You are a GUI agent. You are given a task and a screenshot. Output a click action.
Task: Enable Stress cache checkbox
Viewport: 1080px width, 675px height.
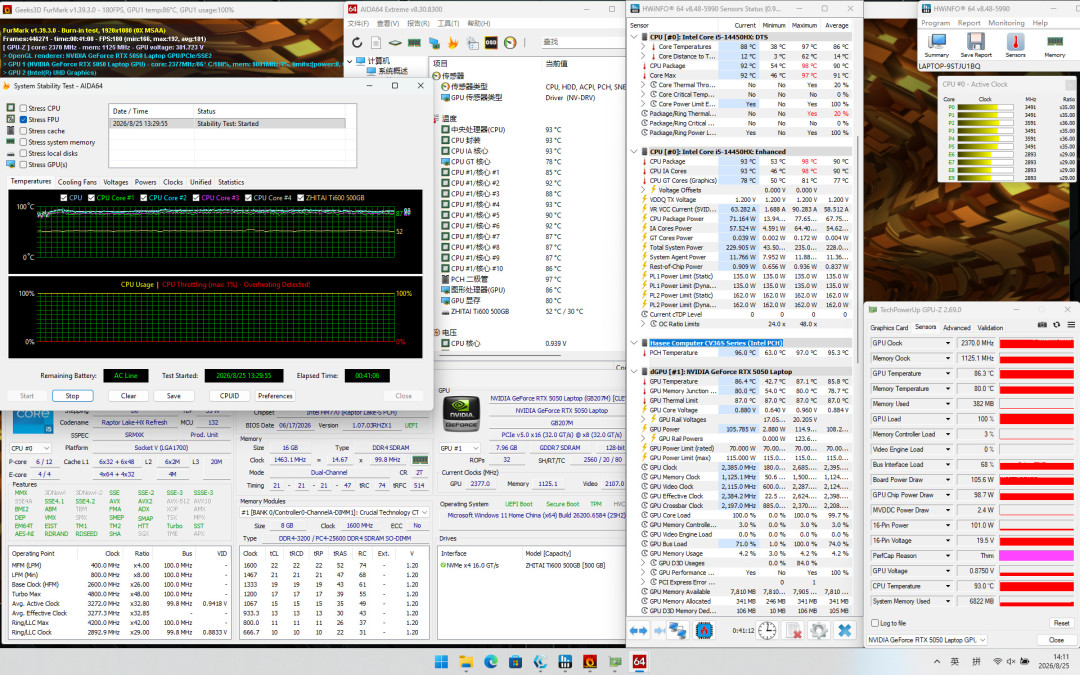(23, 131)
